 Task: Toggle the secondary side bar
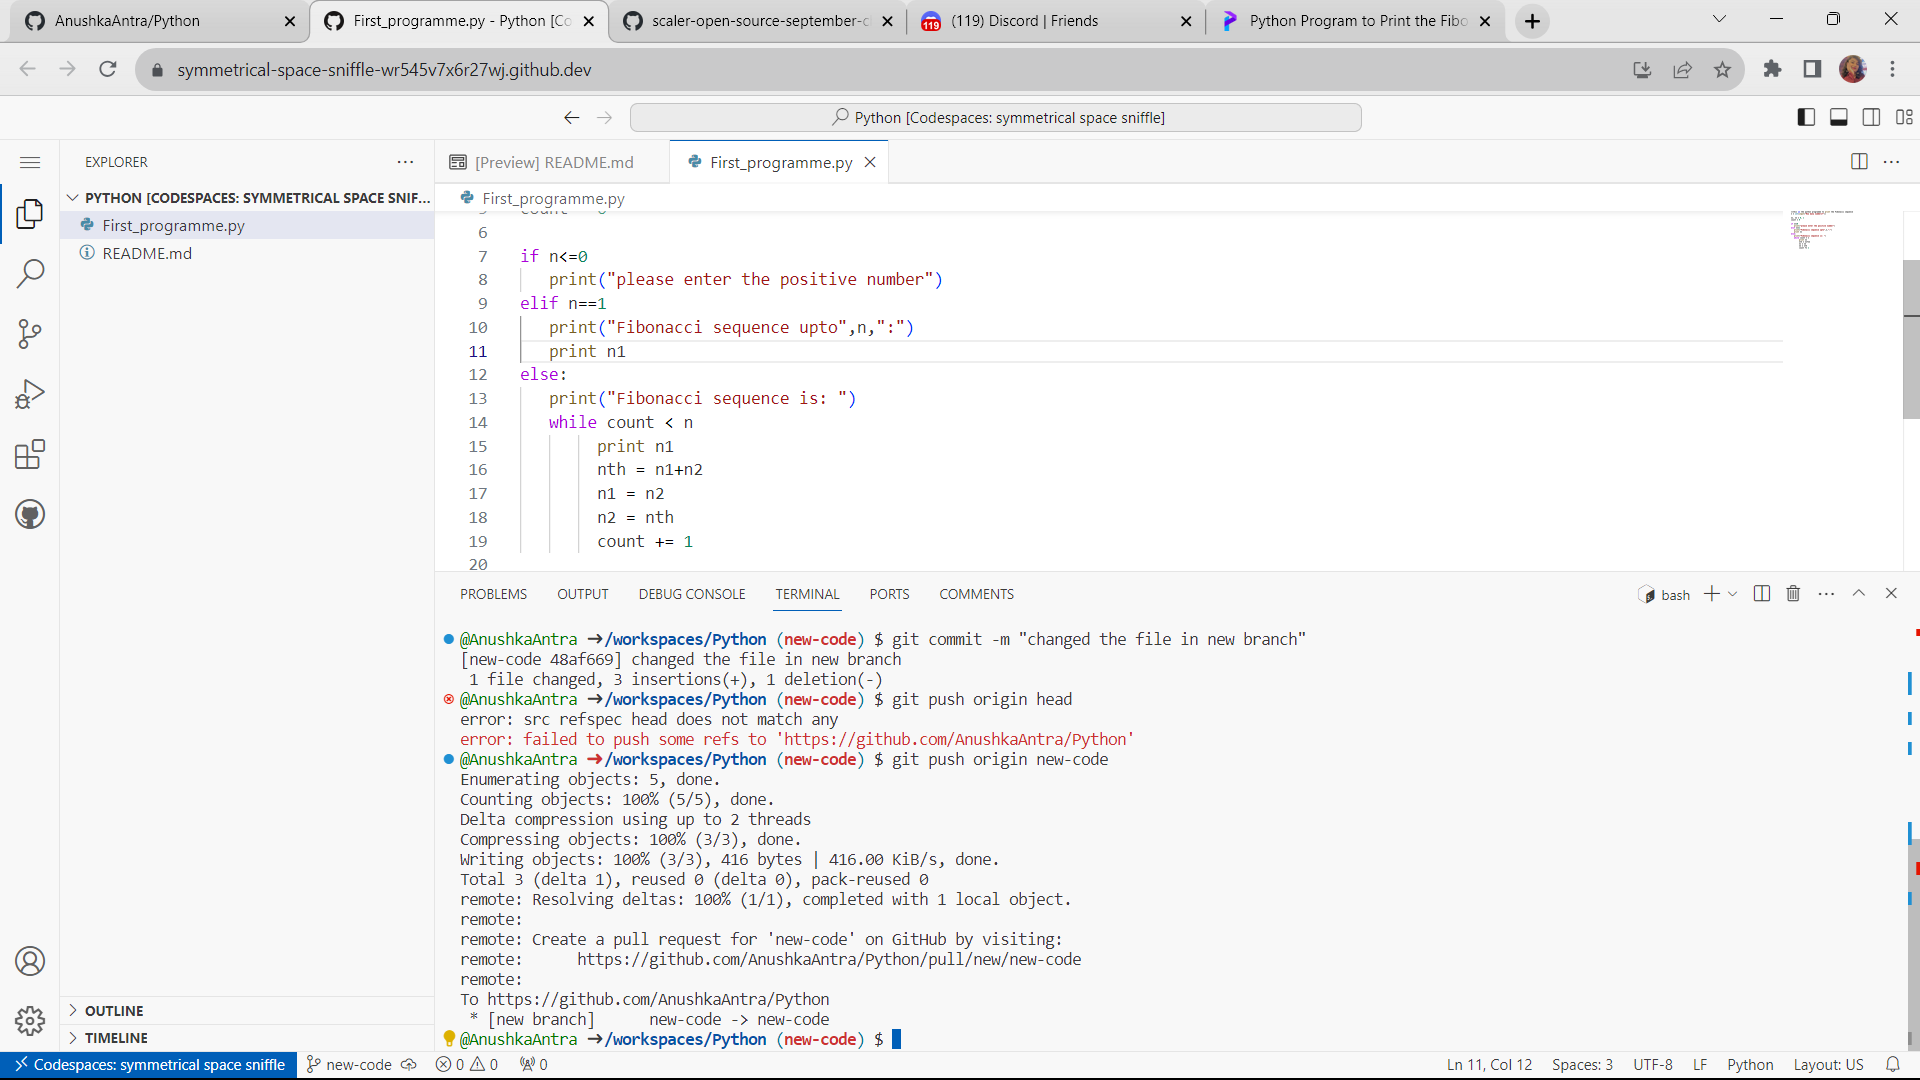[1870, 117]
